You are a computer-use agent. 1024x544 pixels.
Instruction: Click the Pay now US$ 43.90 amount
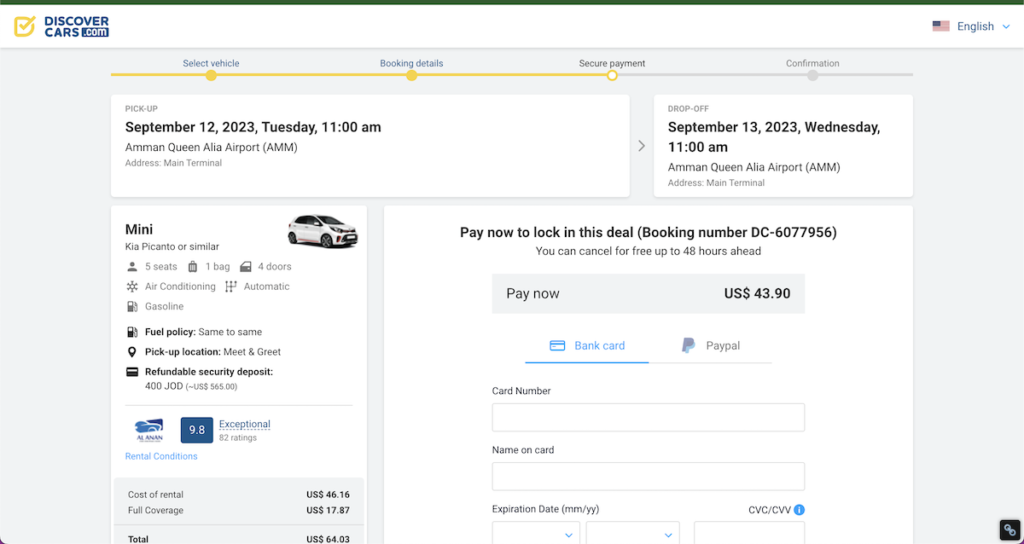click(757, 294)
